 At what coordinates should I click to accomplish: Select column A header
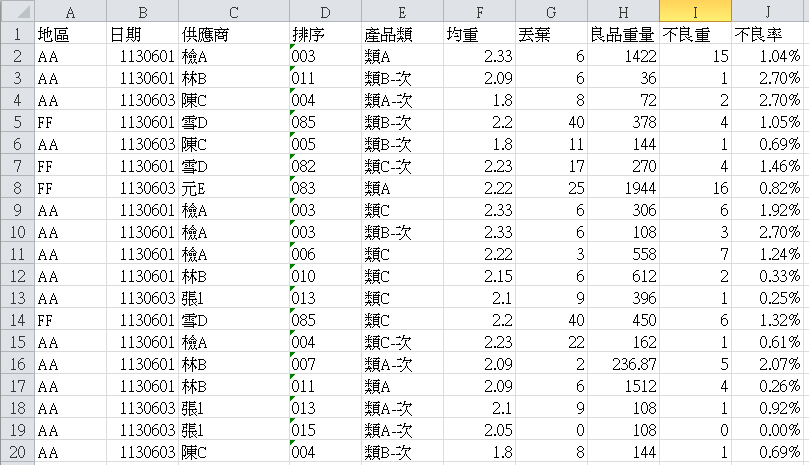pos(71,11)
